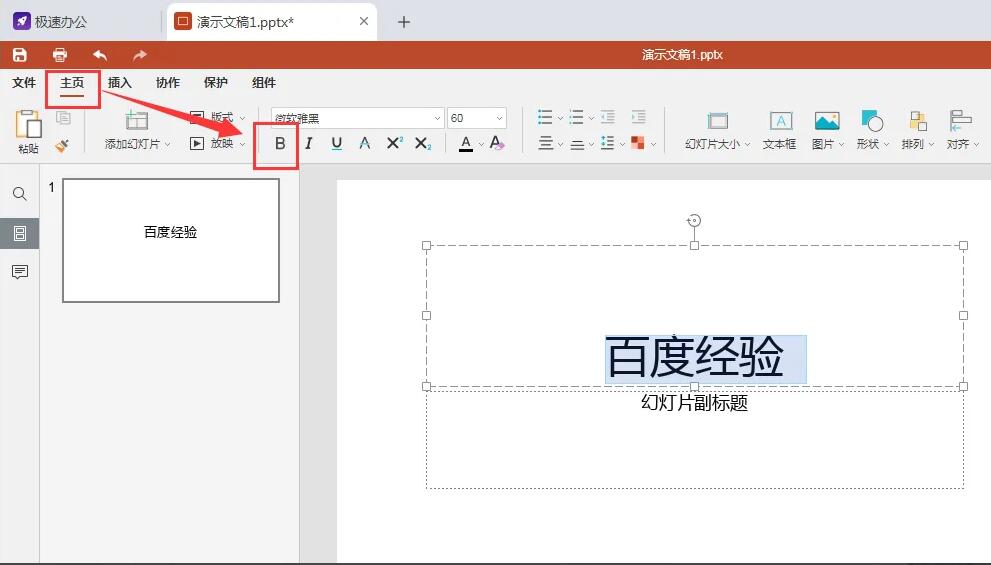Open the font name combo box 微软雅黑
Viewport: 991px width, 565px height.
point(357,118)
